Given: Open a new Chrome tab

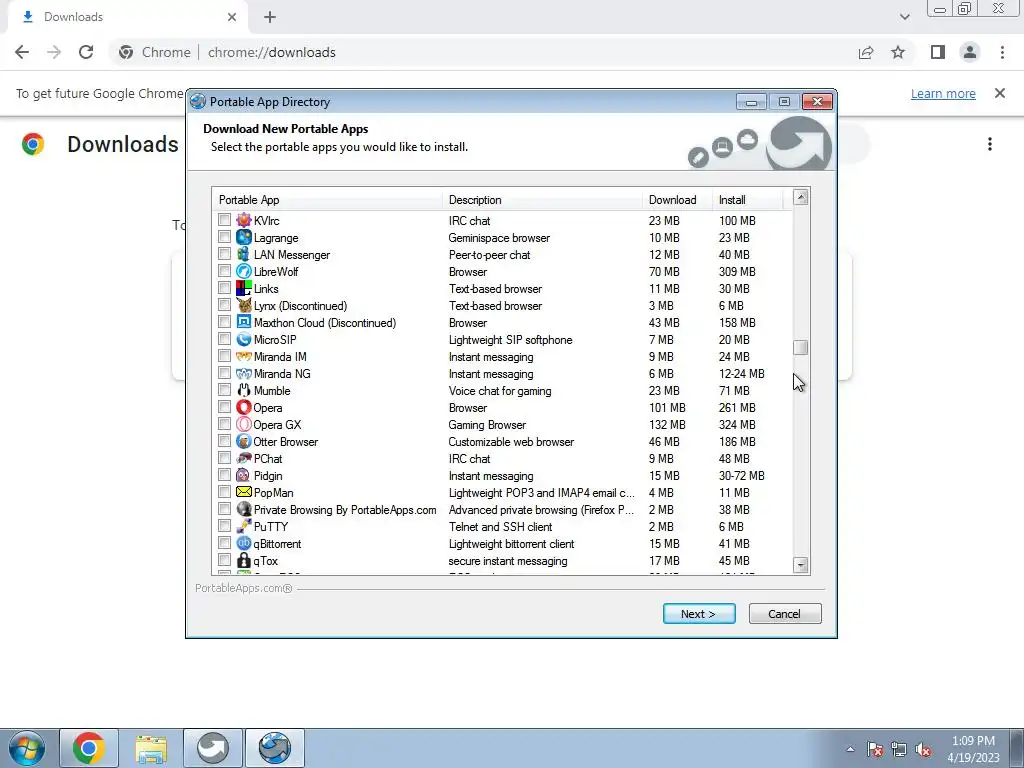Looking at the screenshot, I should click(270, 17).
